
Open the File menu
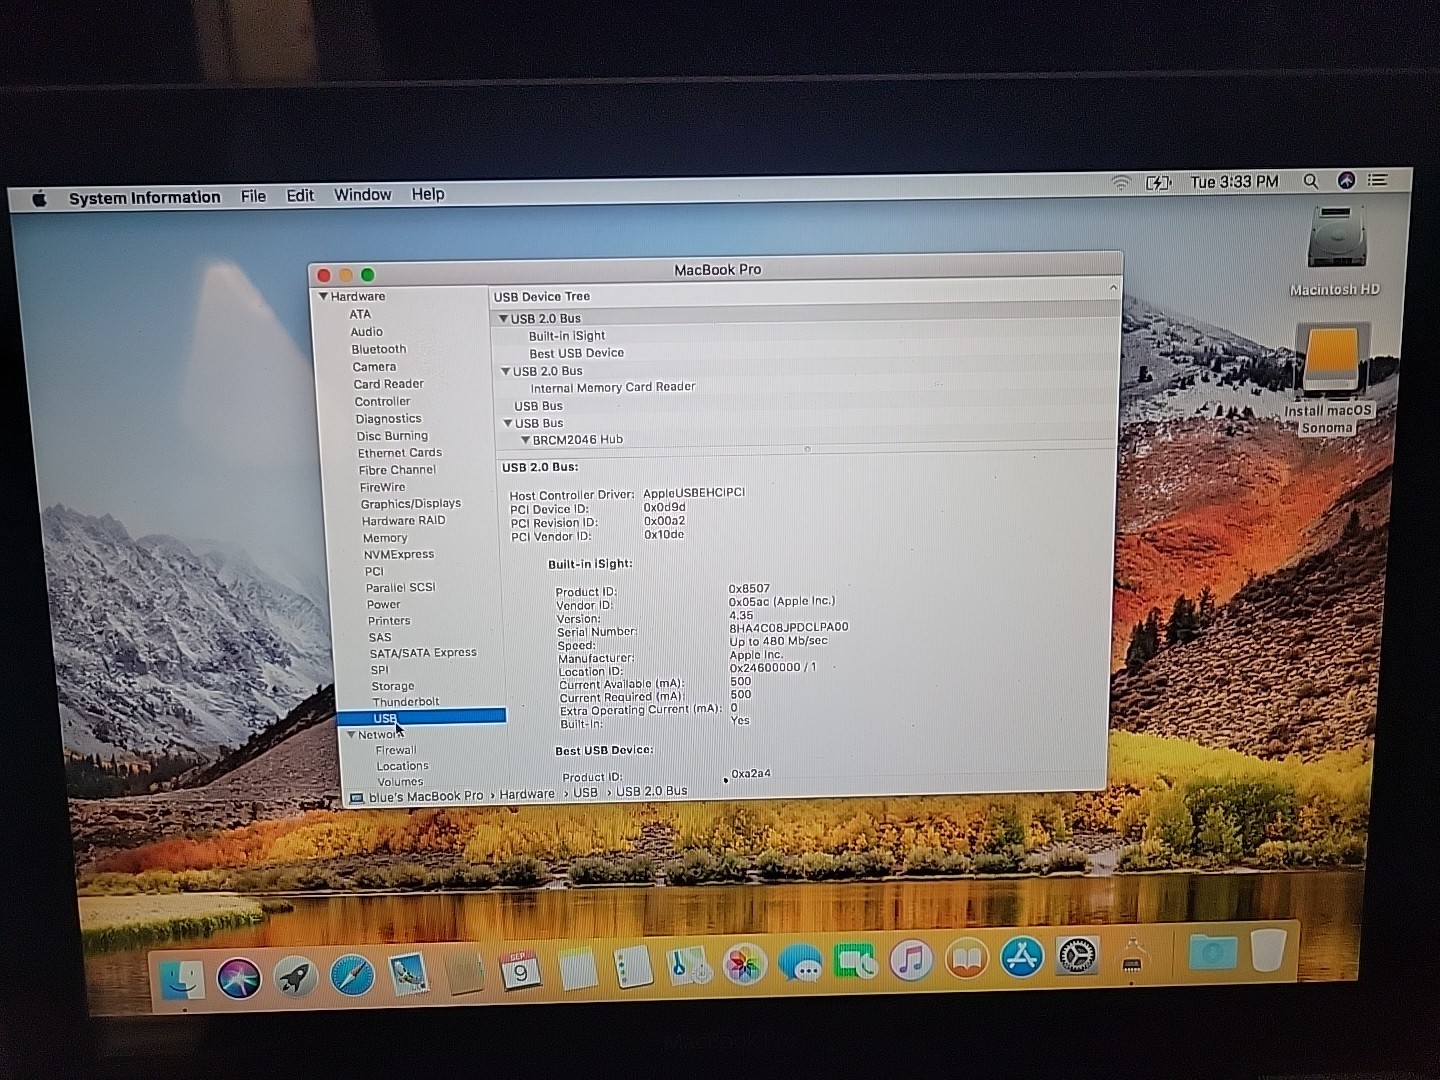click(254, 196)
